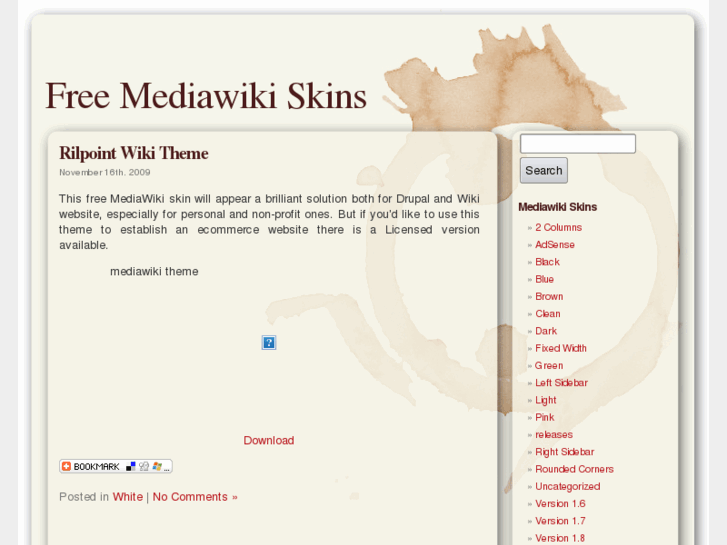Open the Right Sidebar category
Image resolution: width=727 pixels, height=545 pixels.
[x=564, y=452]
